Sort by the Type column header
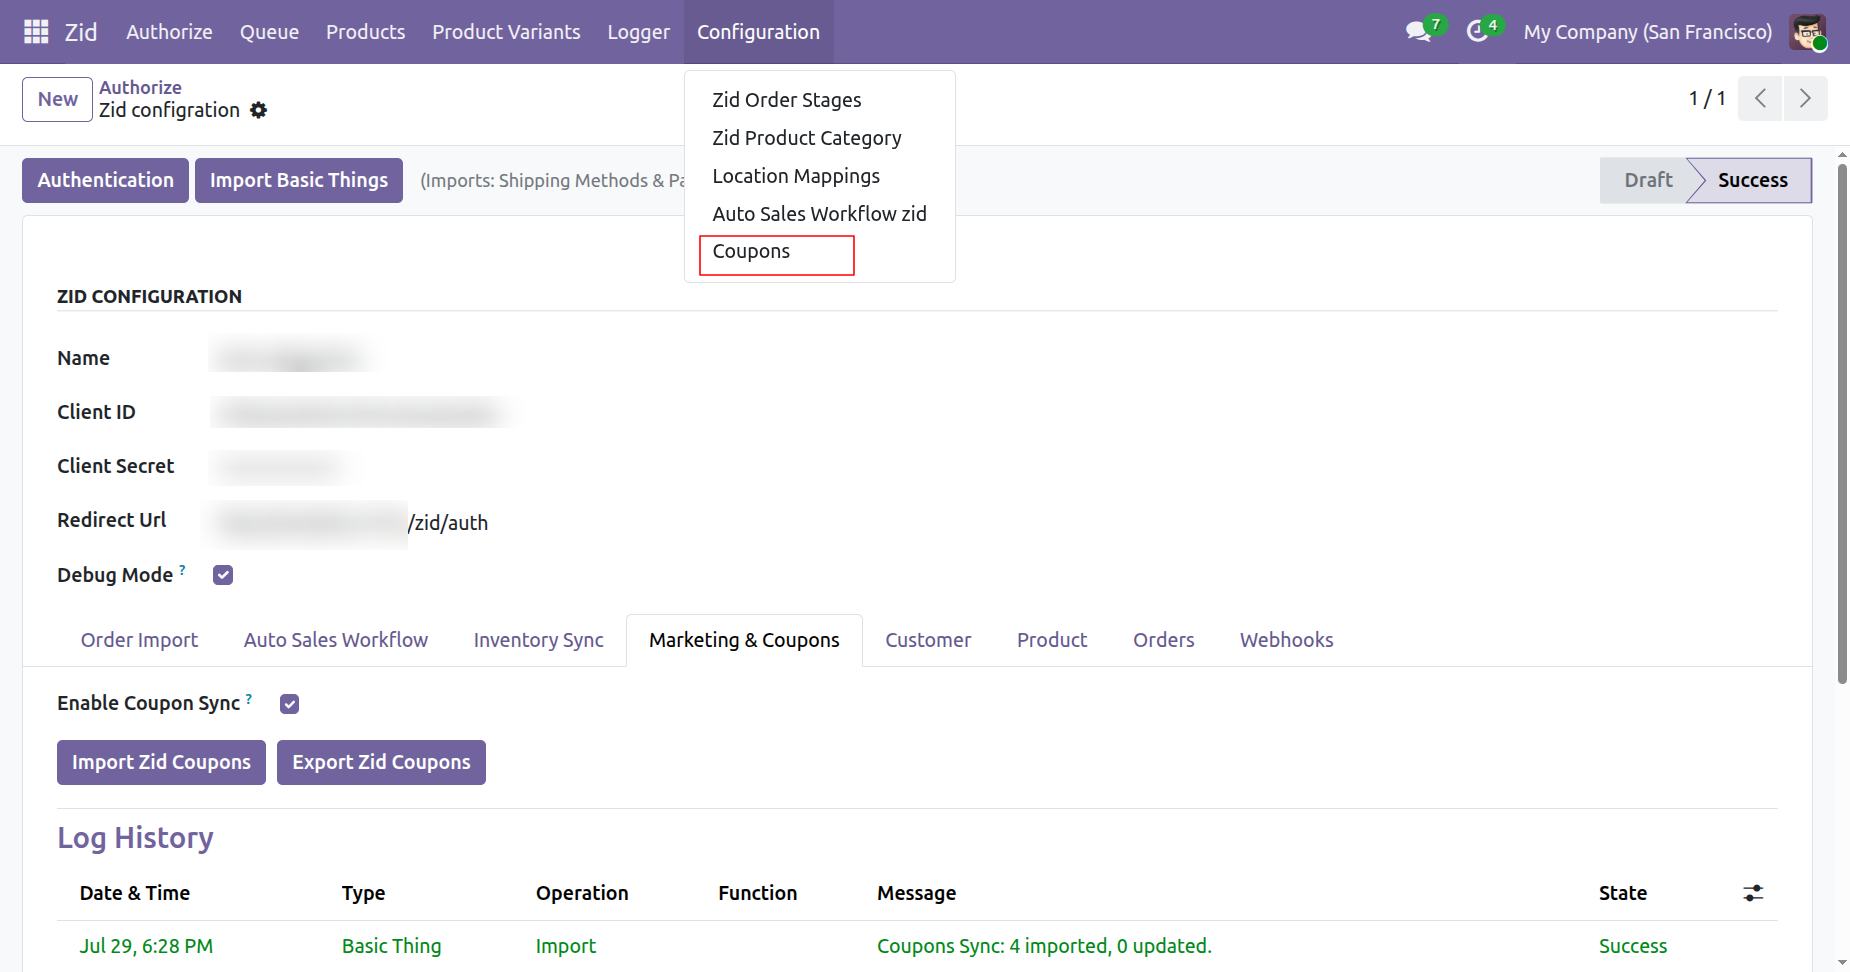This screenshot has width=1850, height=972. [363, 893]
